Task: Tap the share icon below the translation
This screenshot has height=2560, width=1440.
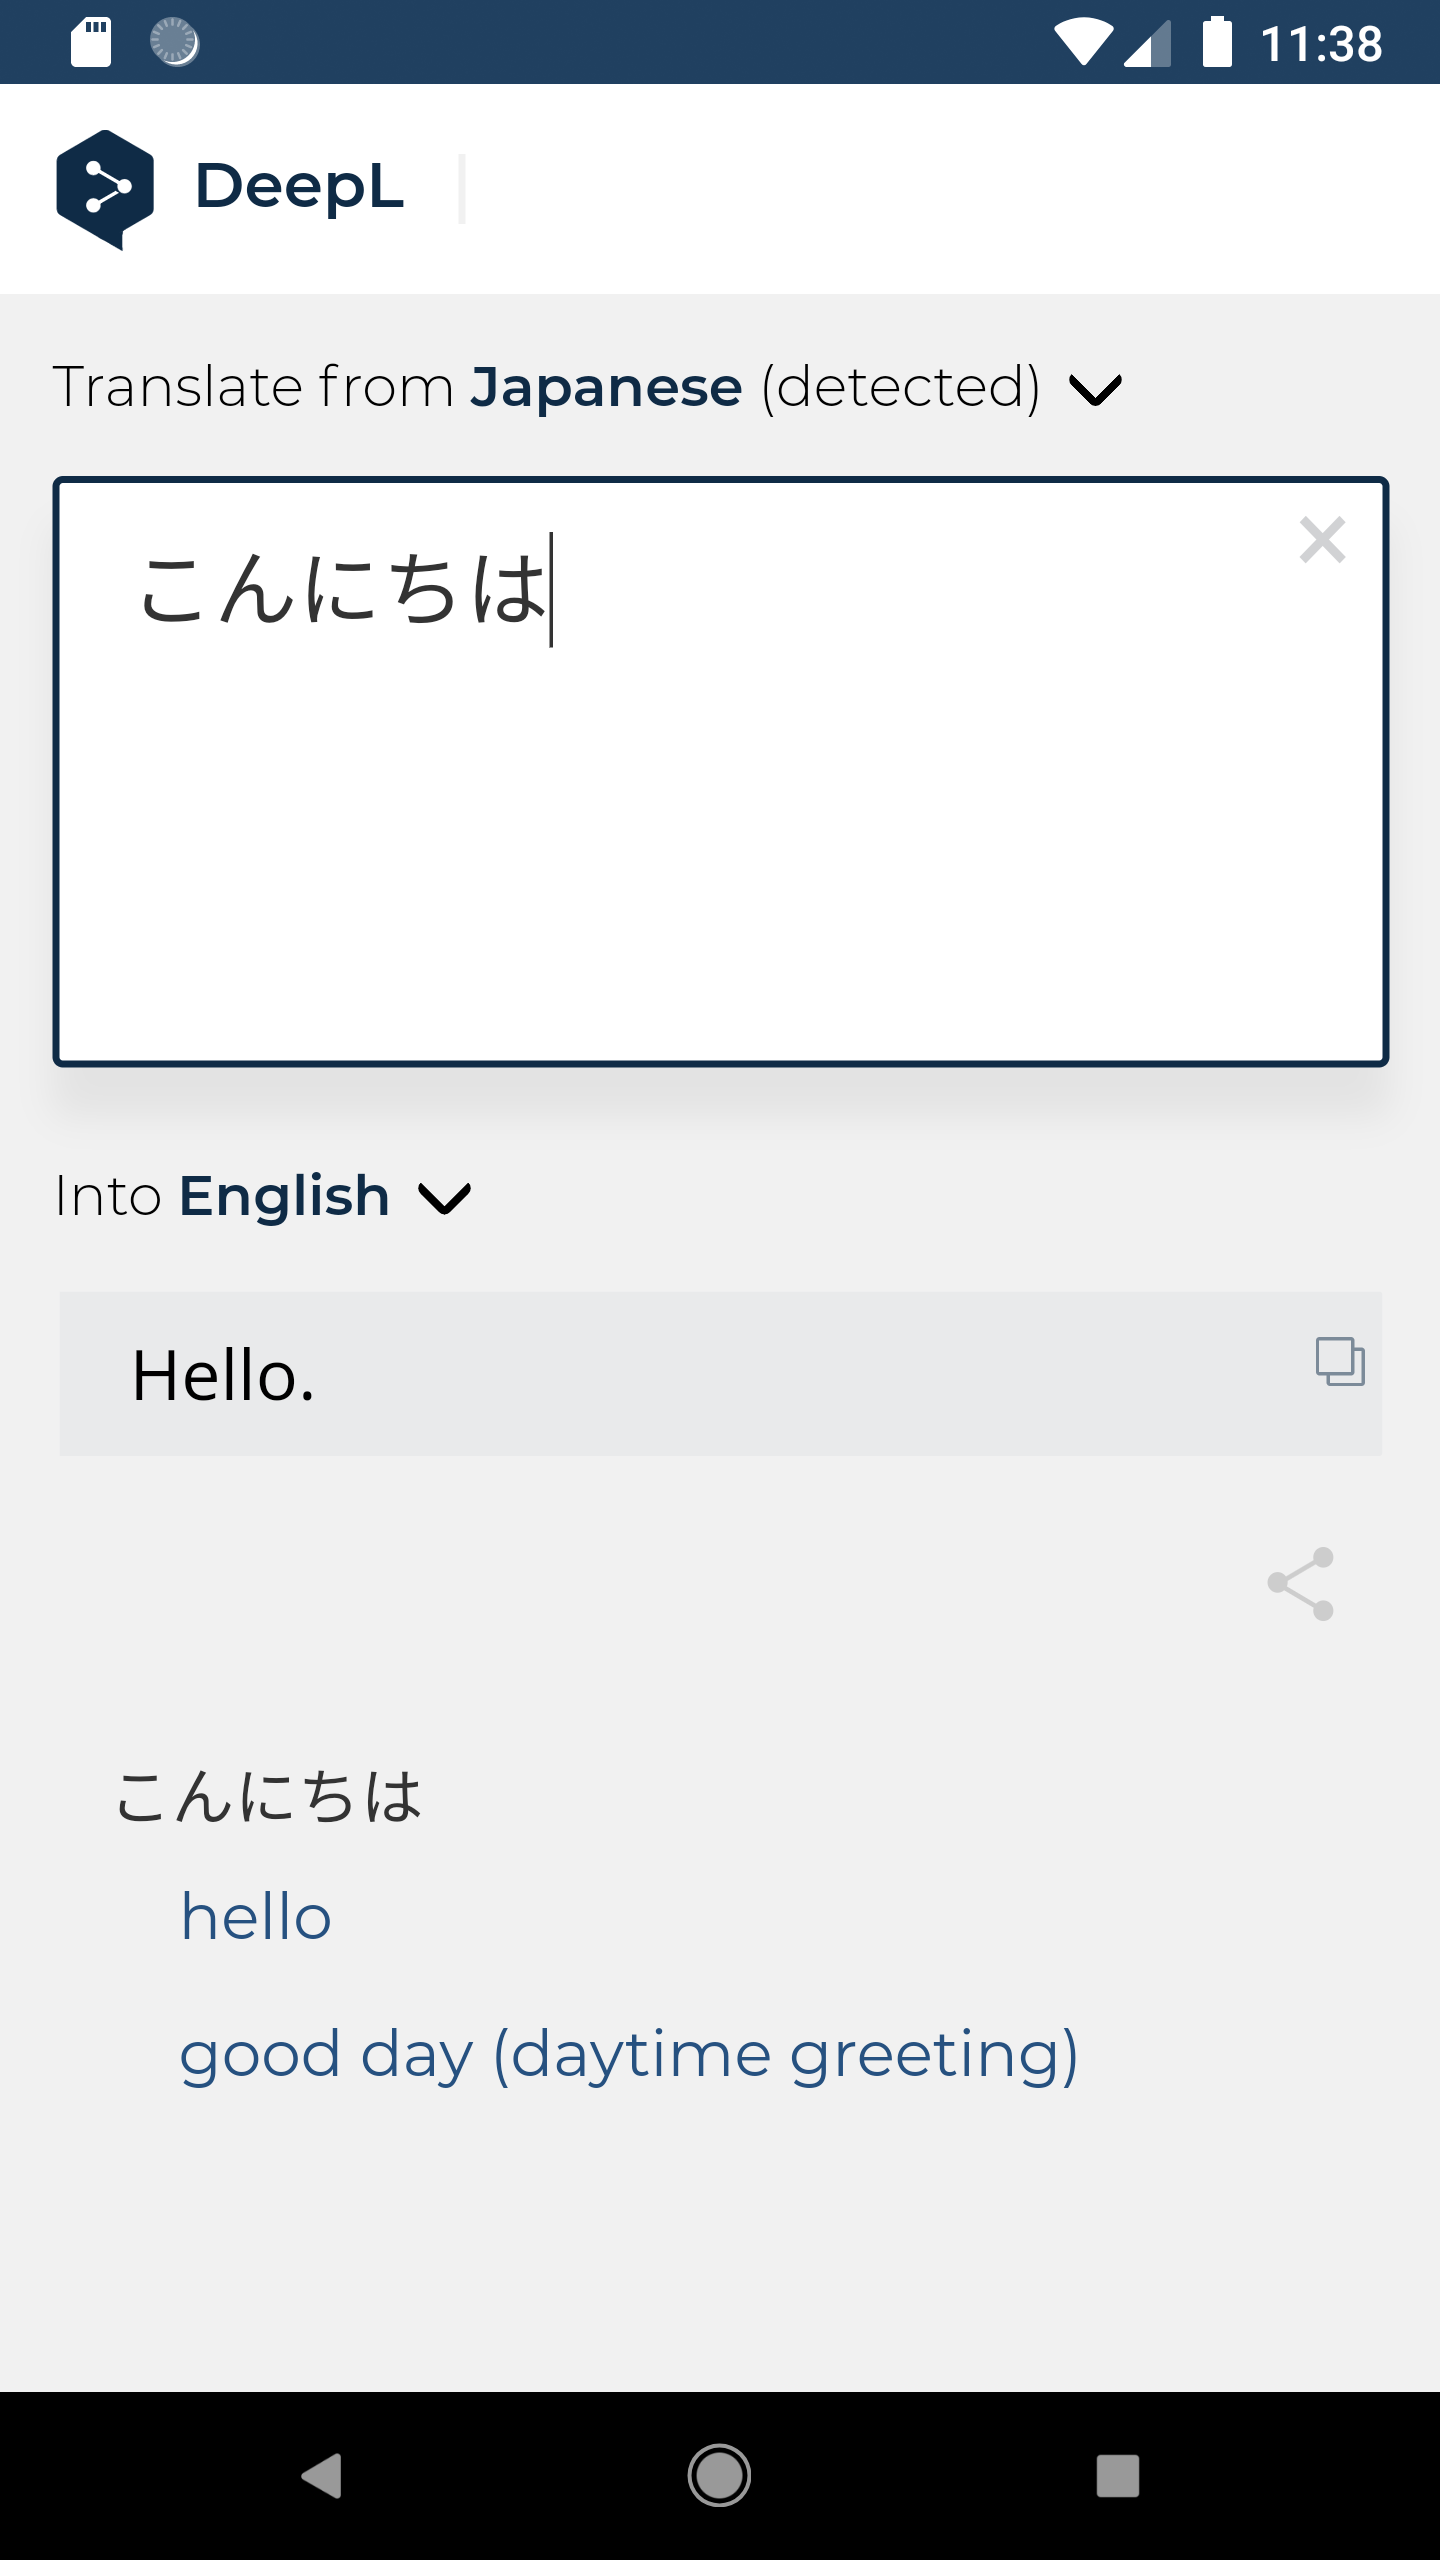Action: tap(1300, 1584)
